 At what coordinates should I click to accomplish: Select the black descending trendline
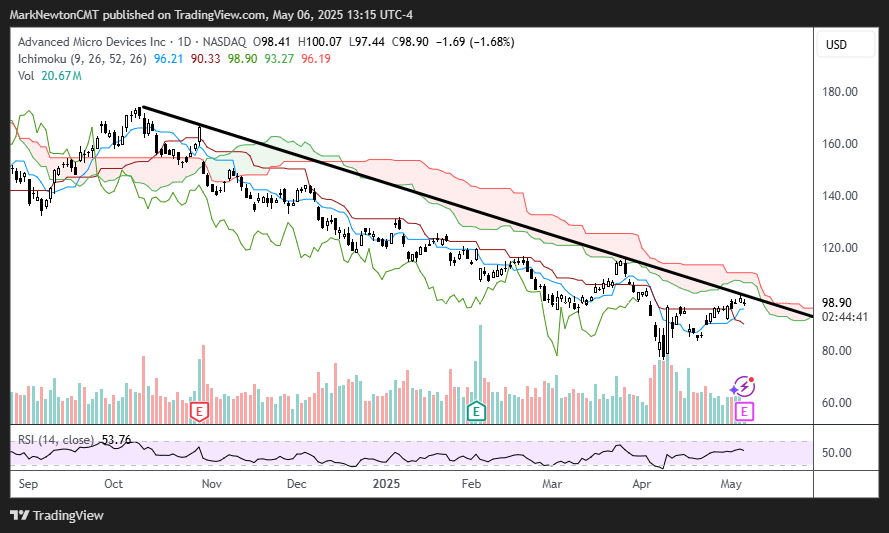click(x=477, y=212)
